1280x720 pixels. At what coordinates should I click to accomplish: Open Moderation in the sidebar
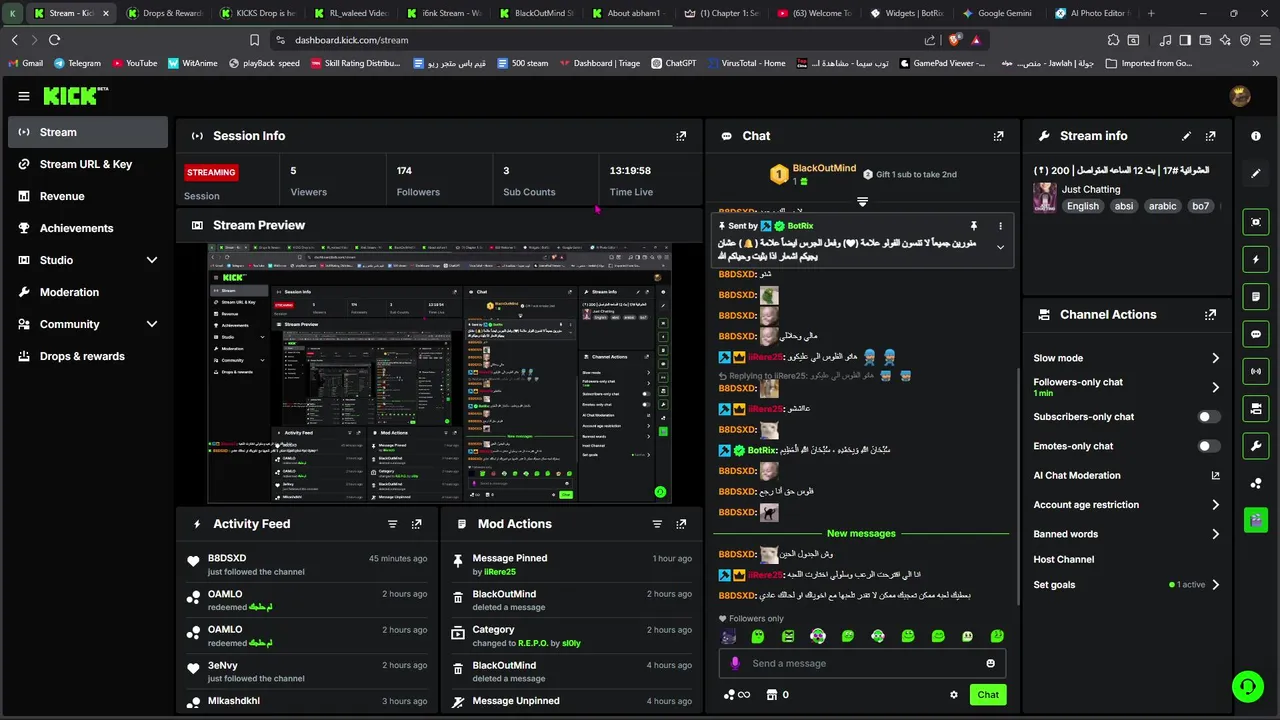[x=88, y=292]
